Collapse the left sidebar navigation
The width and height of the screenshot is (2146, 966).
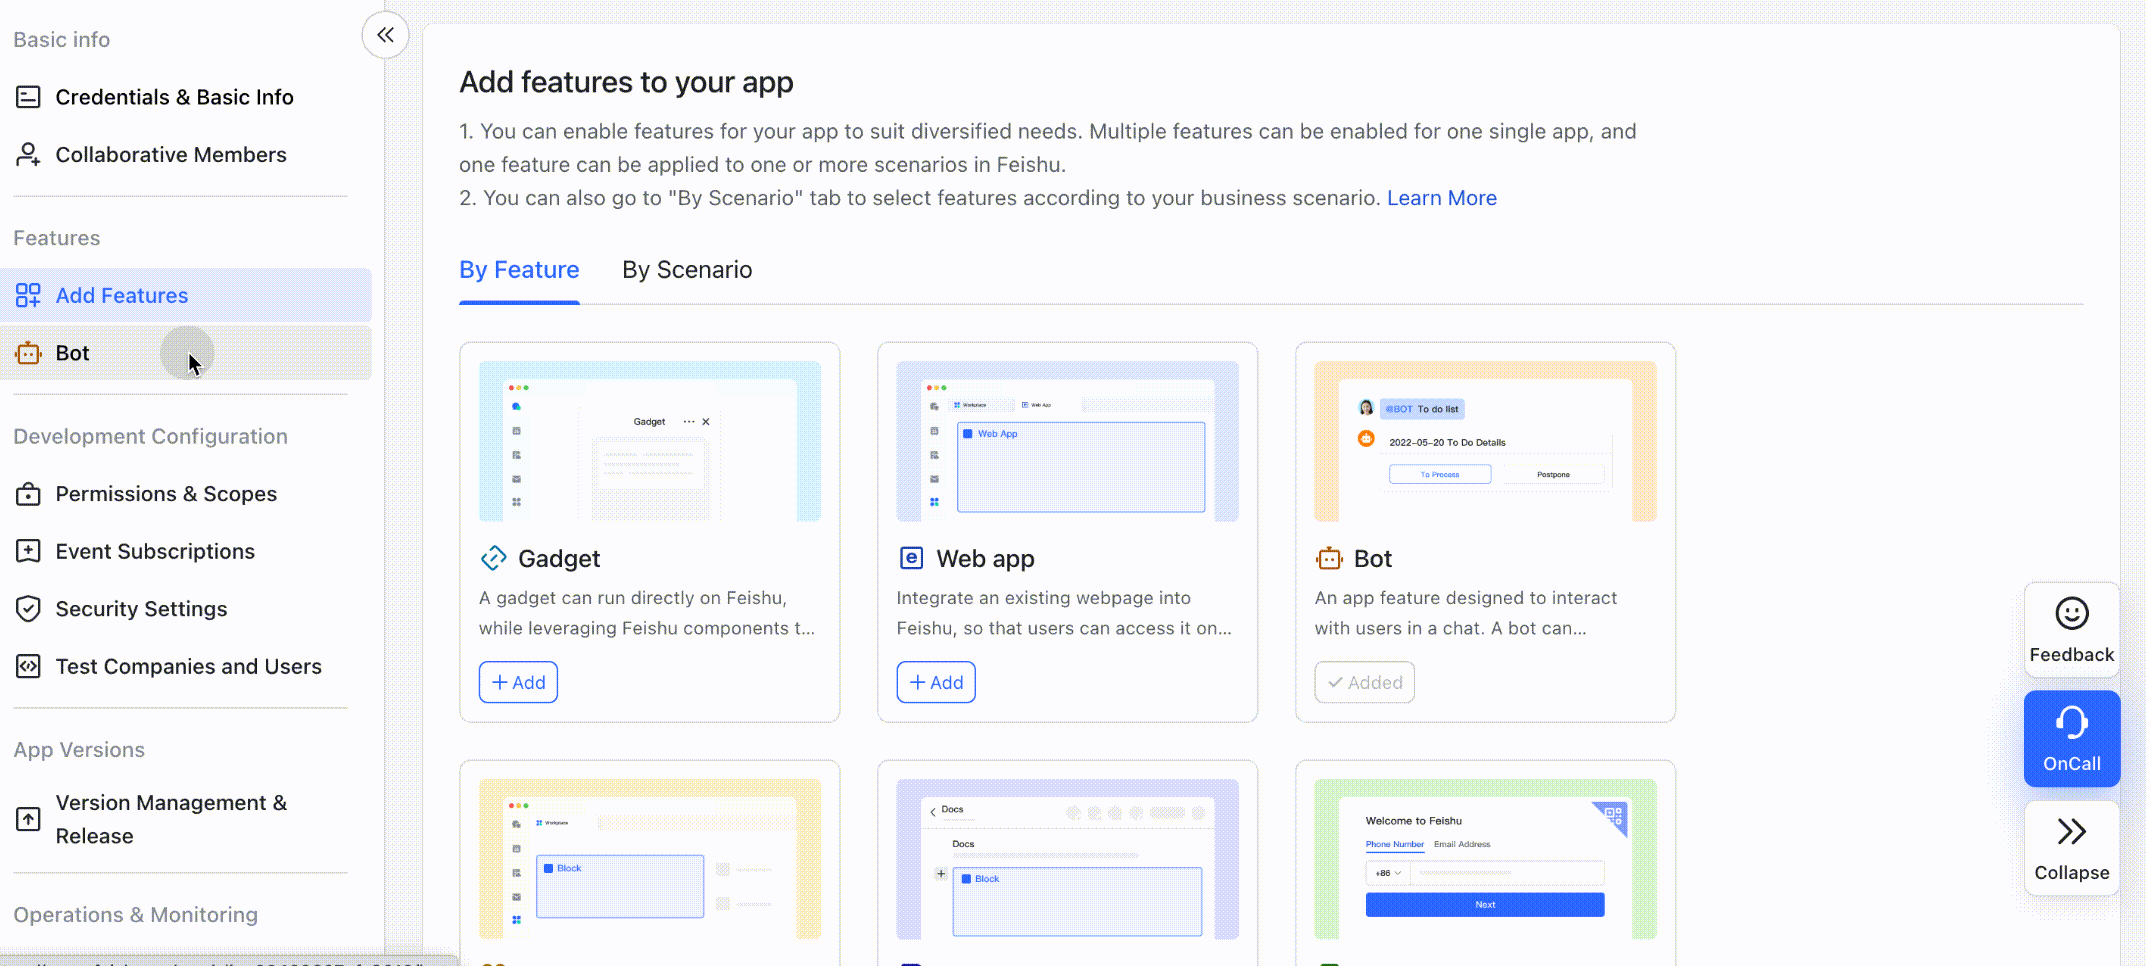coord(385,35)
